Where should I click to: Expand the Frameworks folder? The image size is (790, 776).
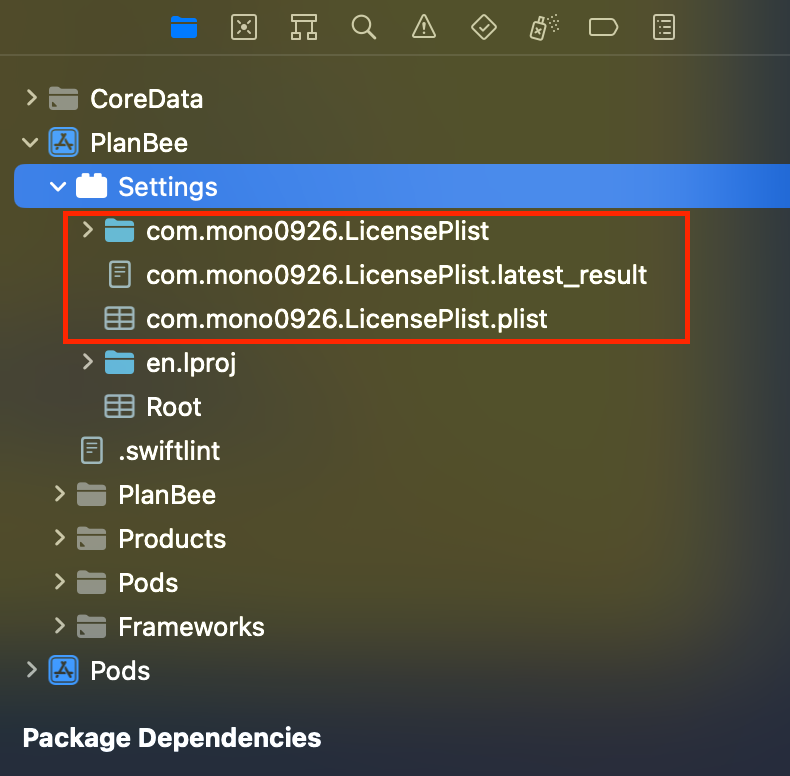coord(59,626)
